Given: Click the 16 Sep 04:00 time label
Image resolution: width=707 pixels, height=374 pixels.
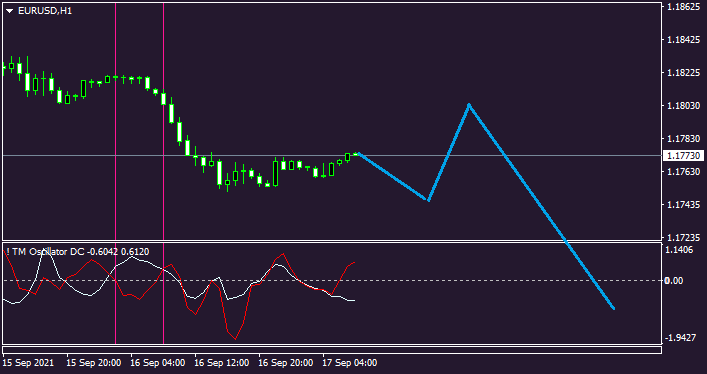Looking at the screenshot, I should coord(157,363).
